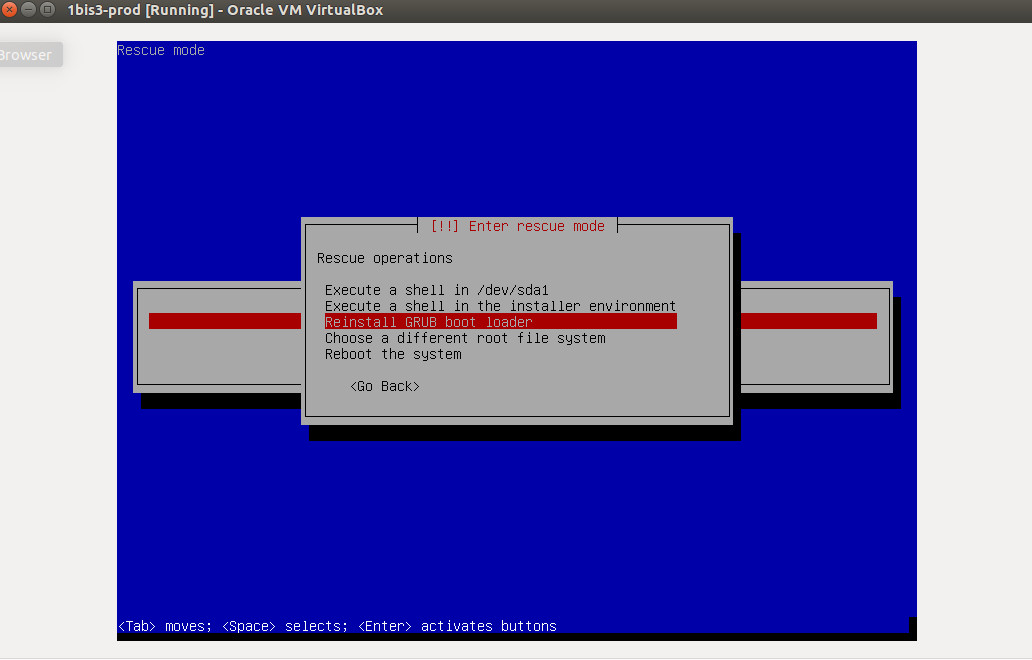Pick the highlighted 'Reinstall GRUB boot loader' option
This screenshot has height=660, width=1032.
(x=428, y=322)
